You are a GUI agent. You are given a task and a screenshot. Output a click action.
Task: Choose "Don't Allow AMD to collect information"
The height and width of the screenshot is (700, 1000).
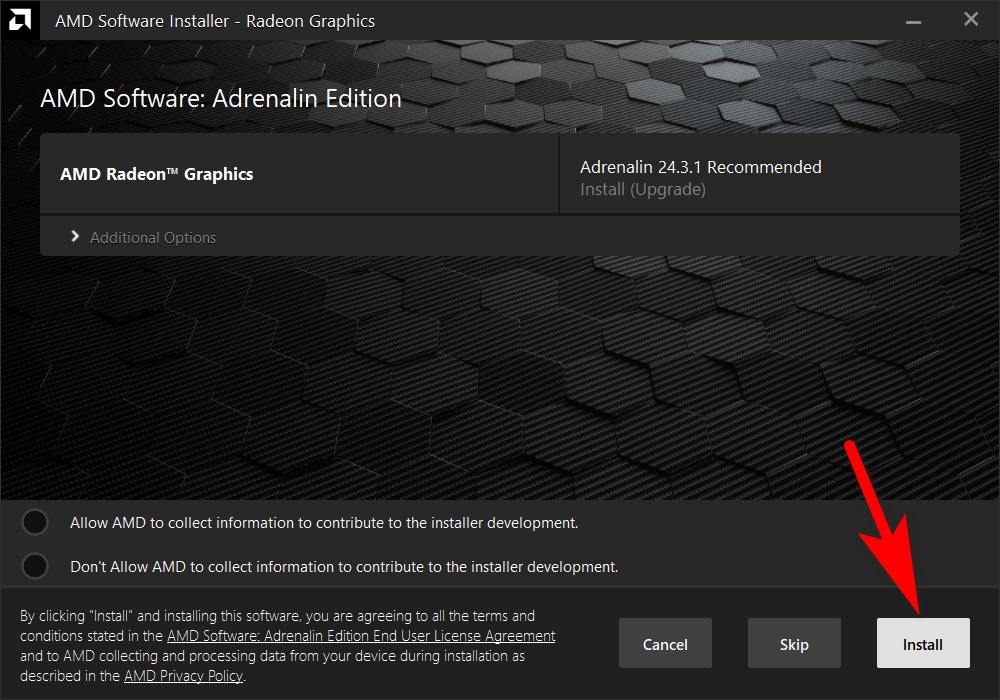[x=35, y=566]
